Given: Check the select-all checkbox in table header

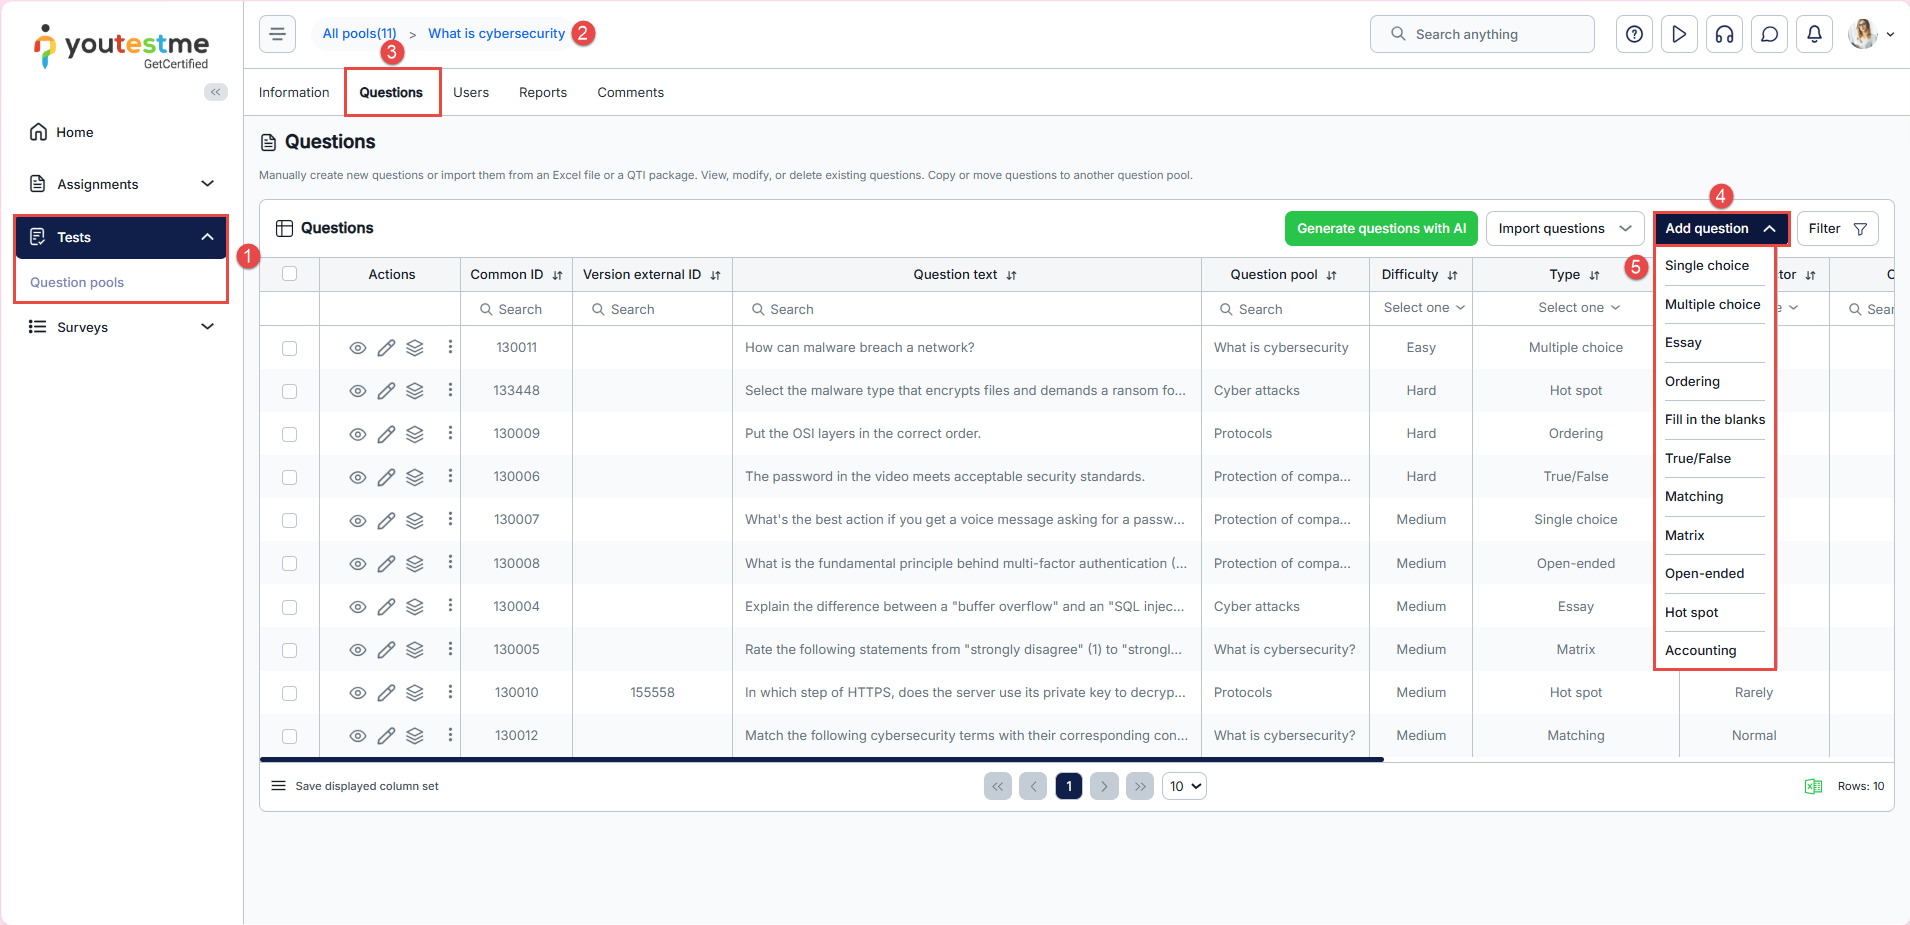Looking at the screenshot, I should (x=290, y=274).
